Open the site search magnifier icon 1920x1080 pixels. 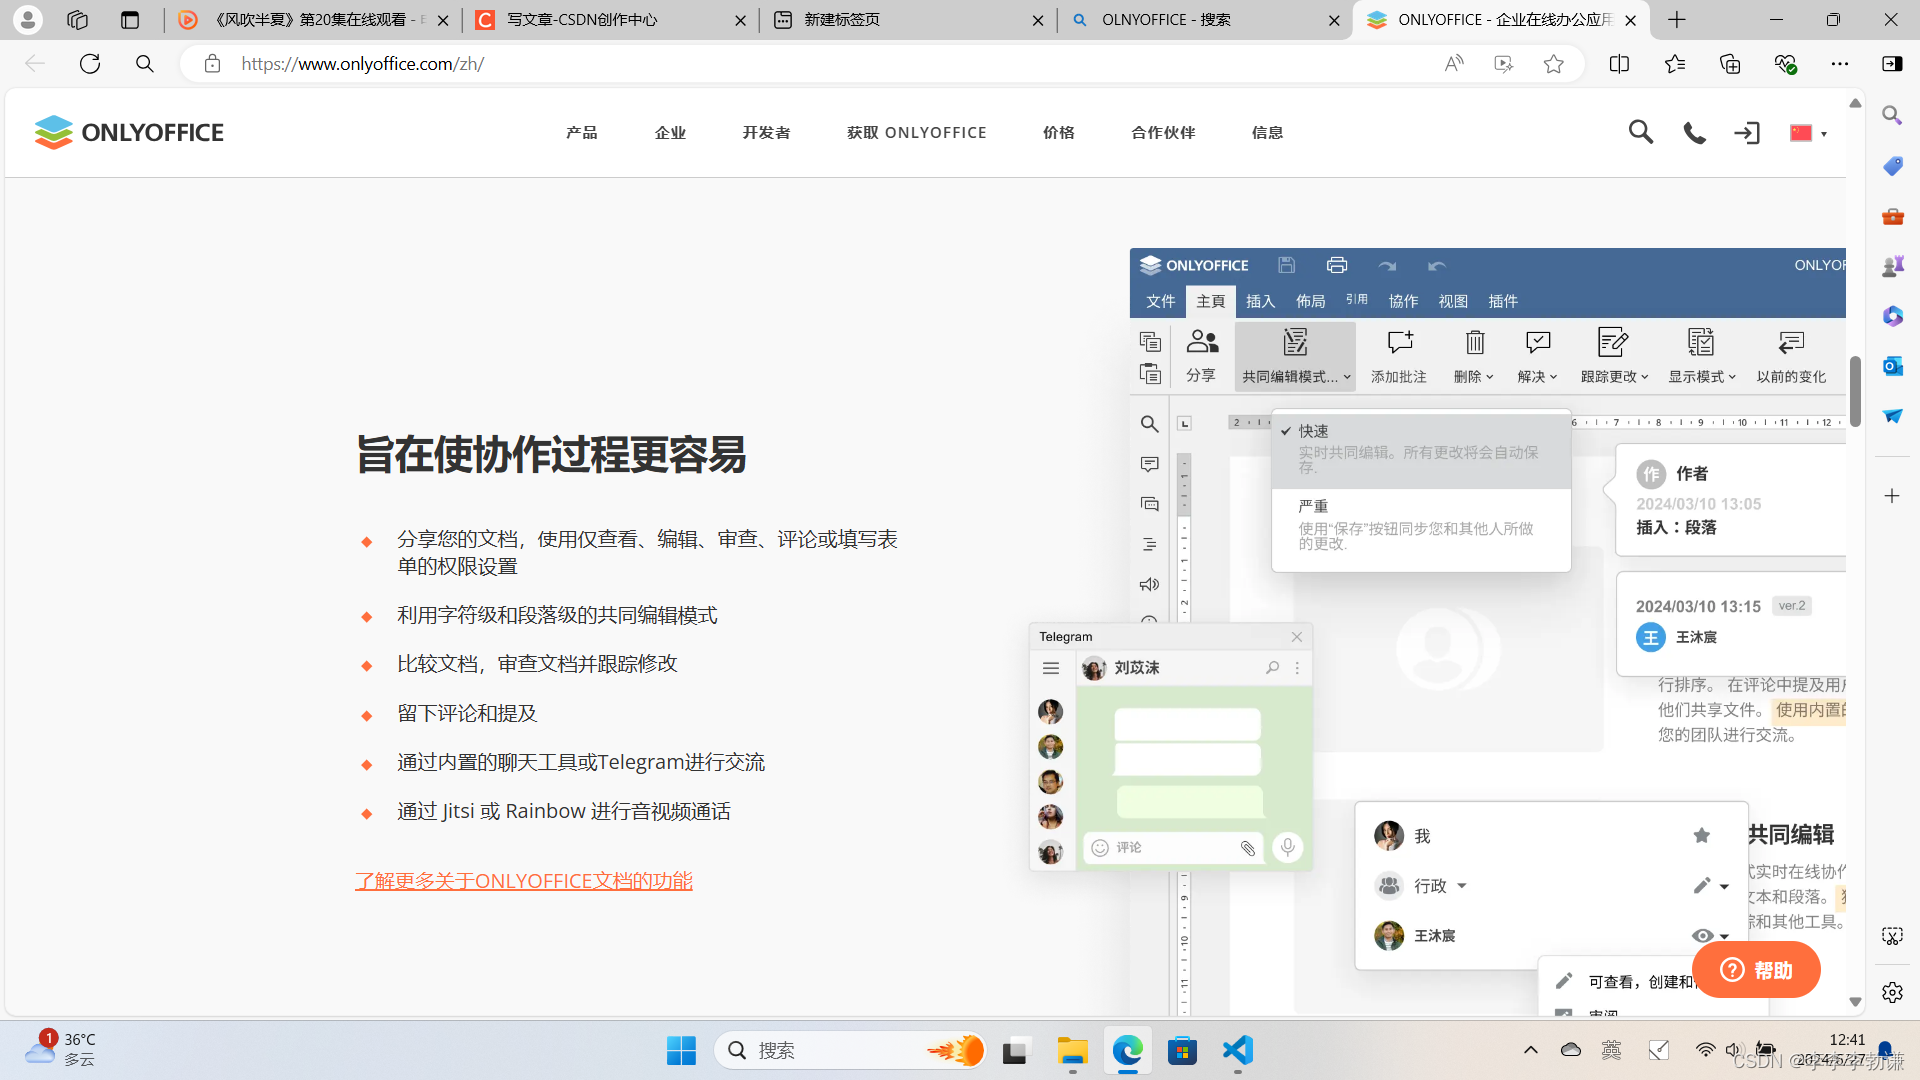pos(1640,132)
